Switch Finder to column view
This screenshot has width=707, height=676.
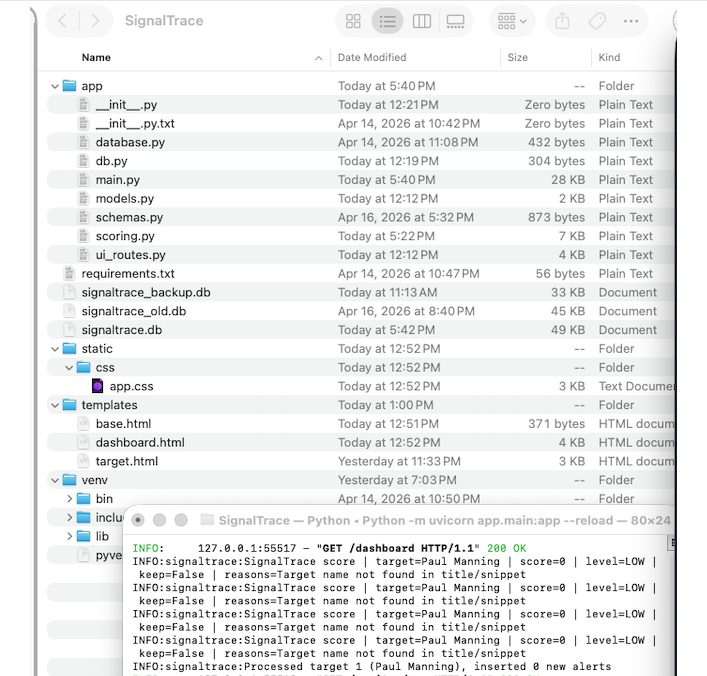pyautogui.click(x=422, y=21)
